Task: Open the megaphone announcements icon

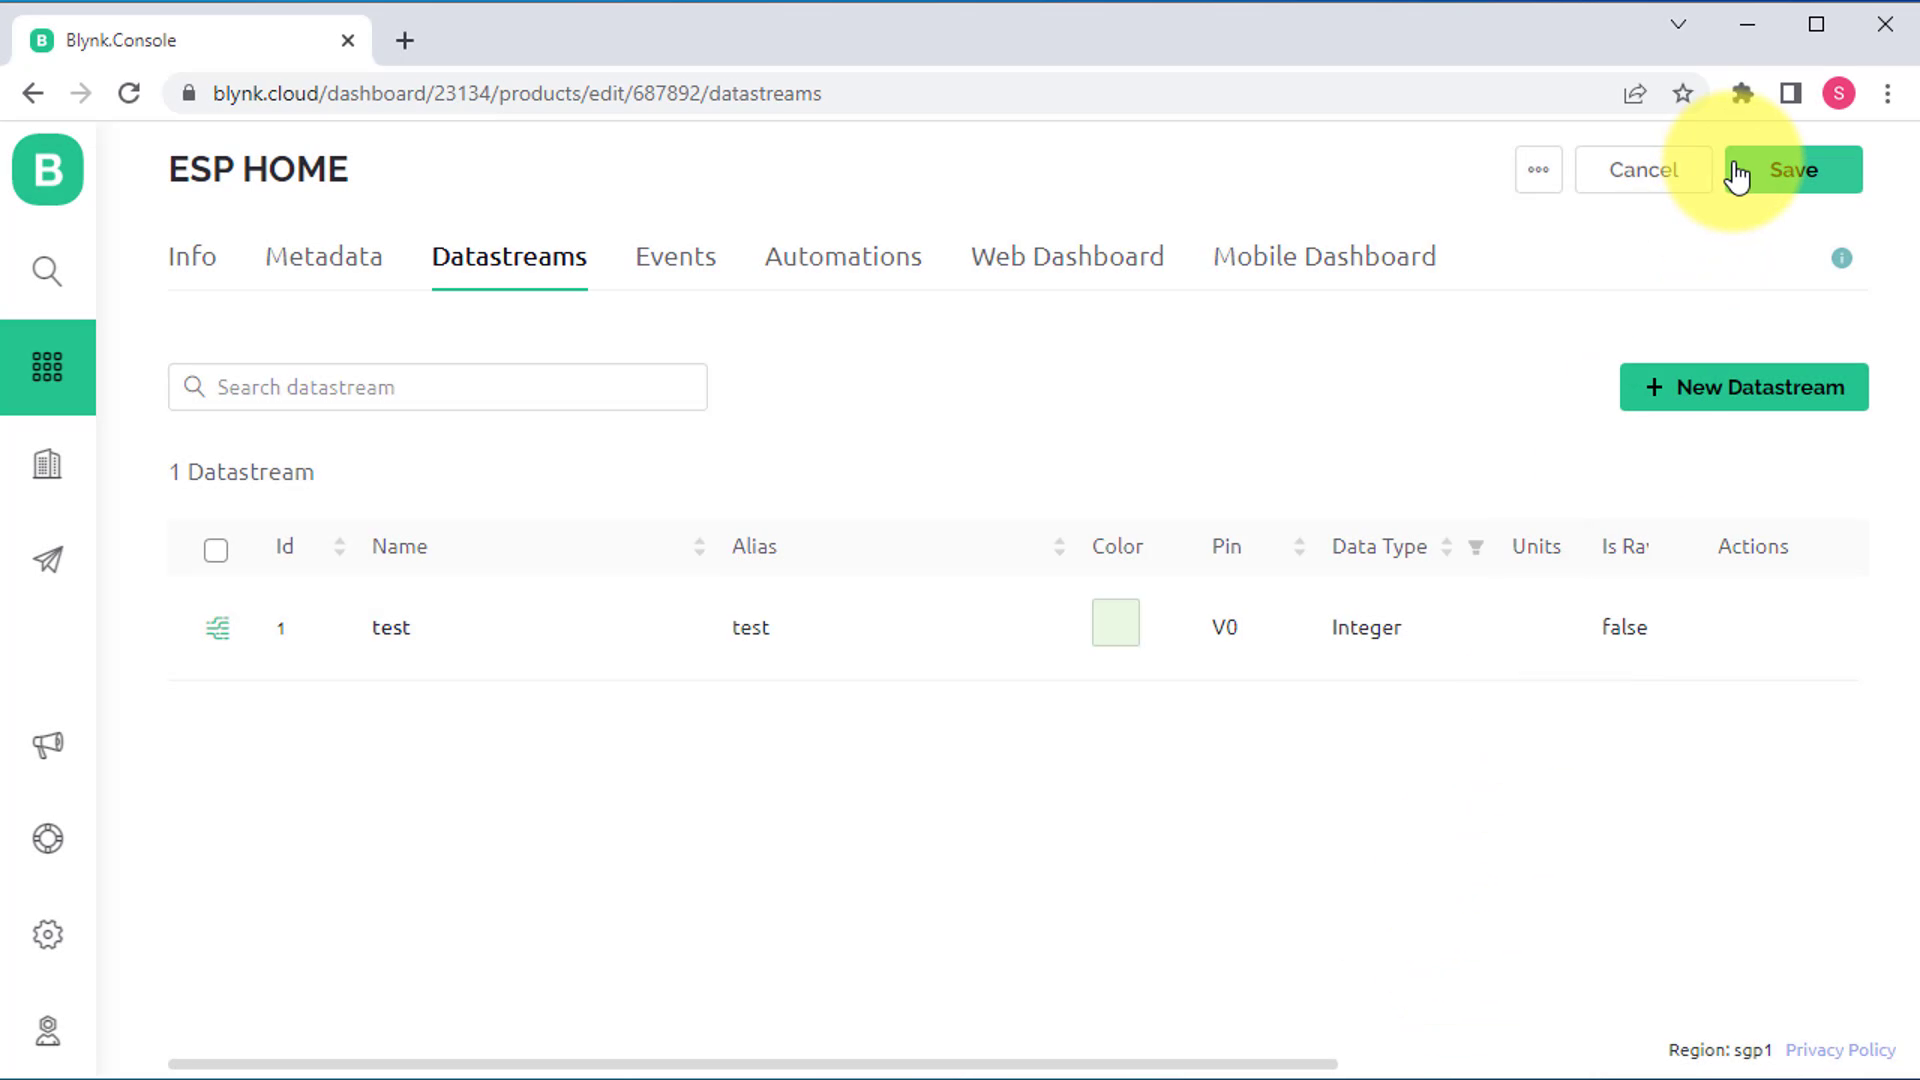Action: 47,744
